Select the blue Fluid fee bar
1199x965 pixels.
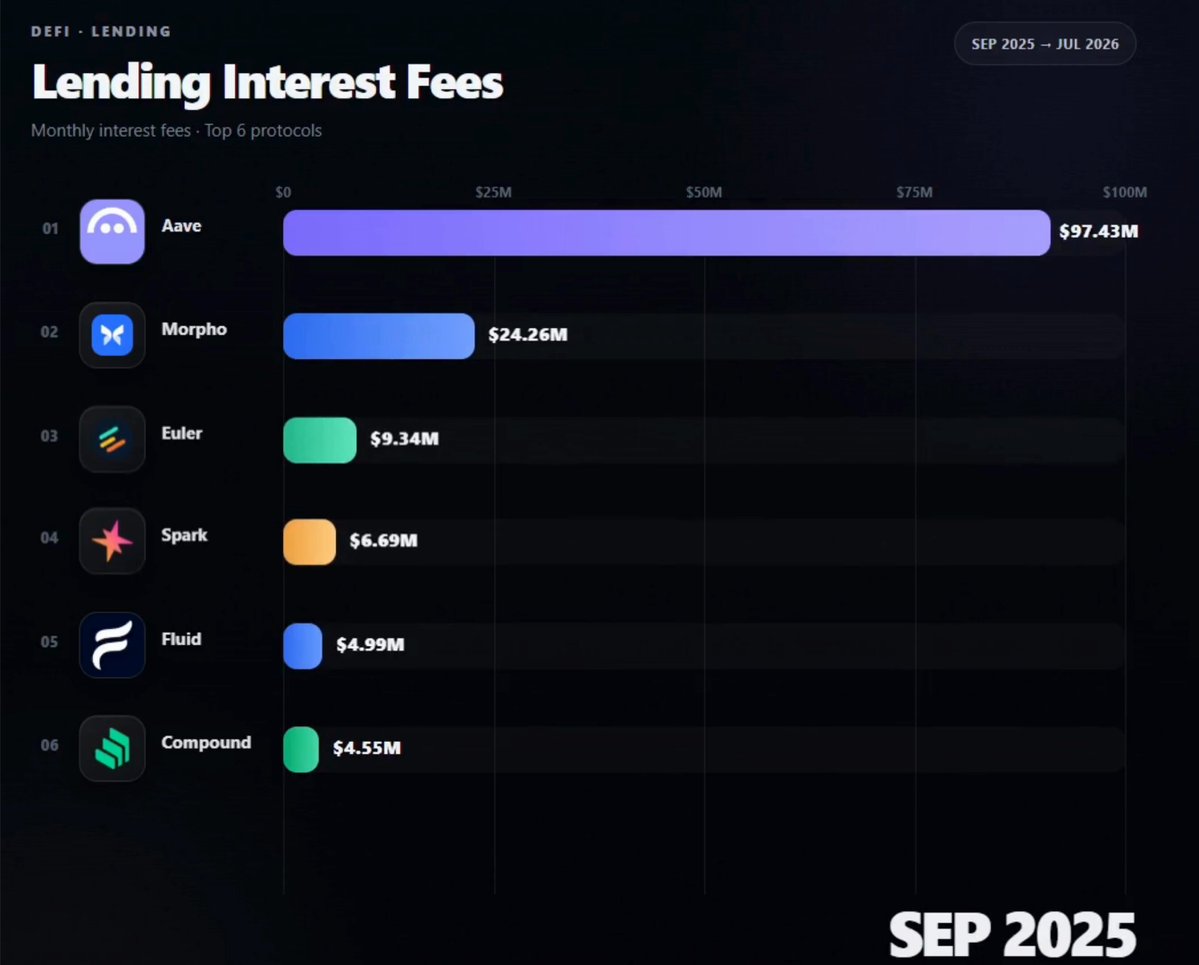pos(302,646)
